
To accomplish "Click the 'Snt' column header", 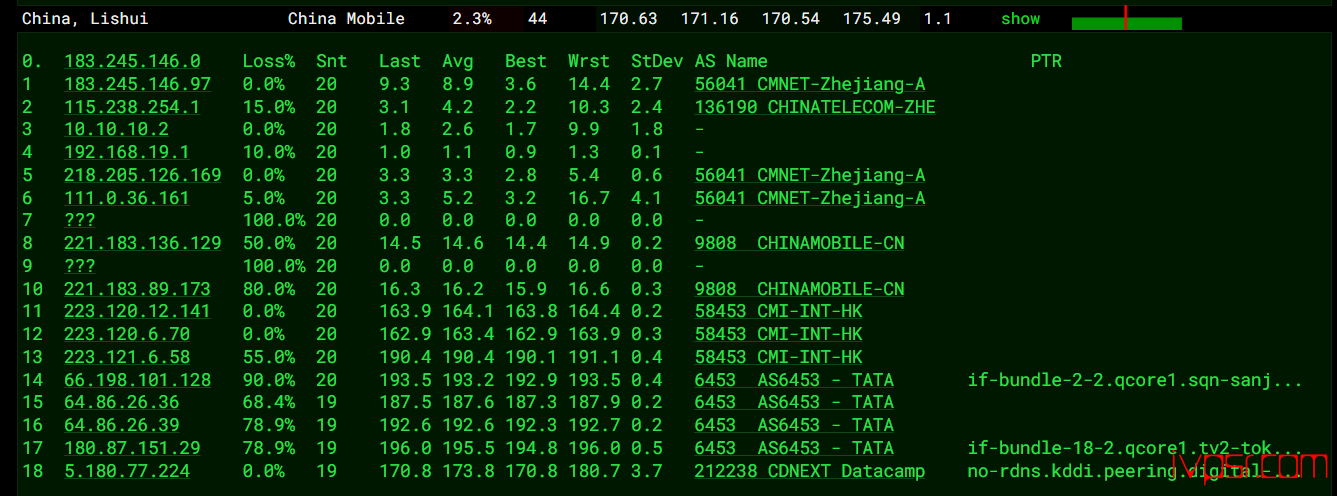I will pyautogui.click(x=331, y=61).
